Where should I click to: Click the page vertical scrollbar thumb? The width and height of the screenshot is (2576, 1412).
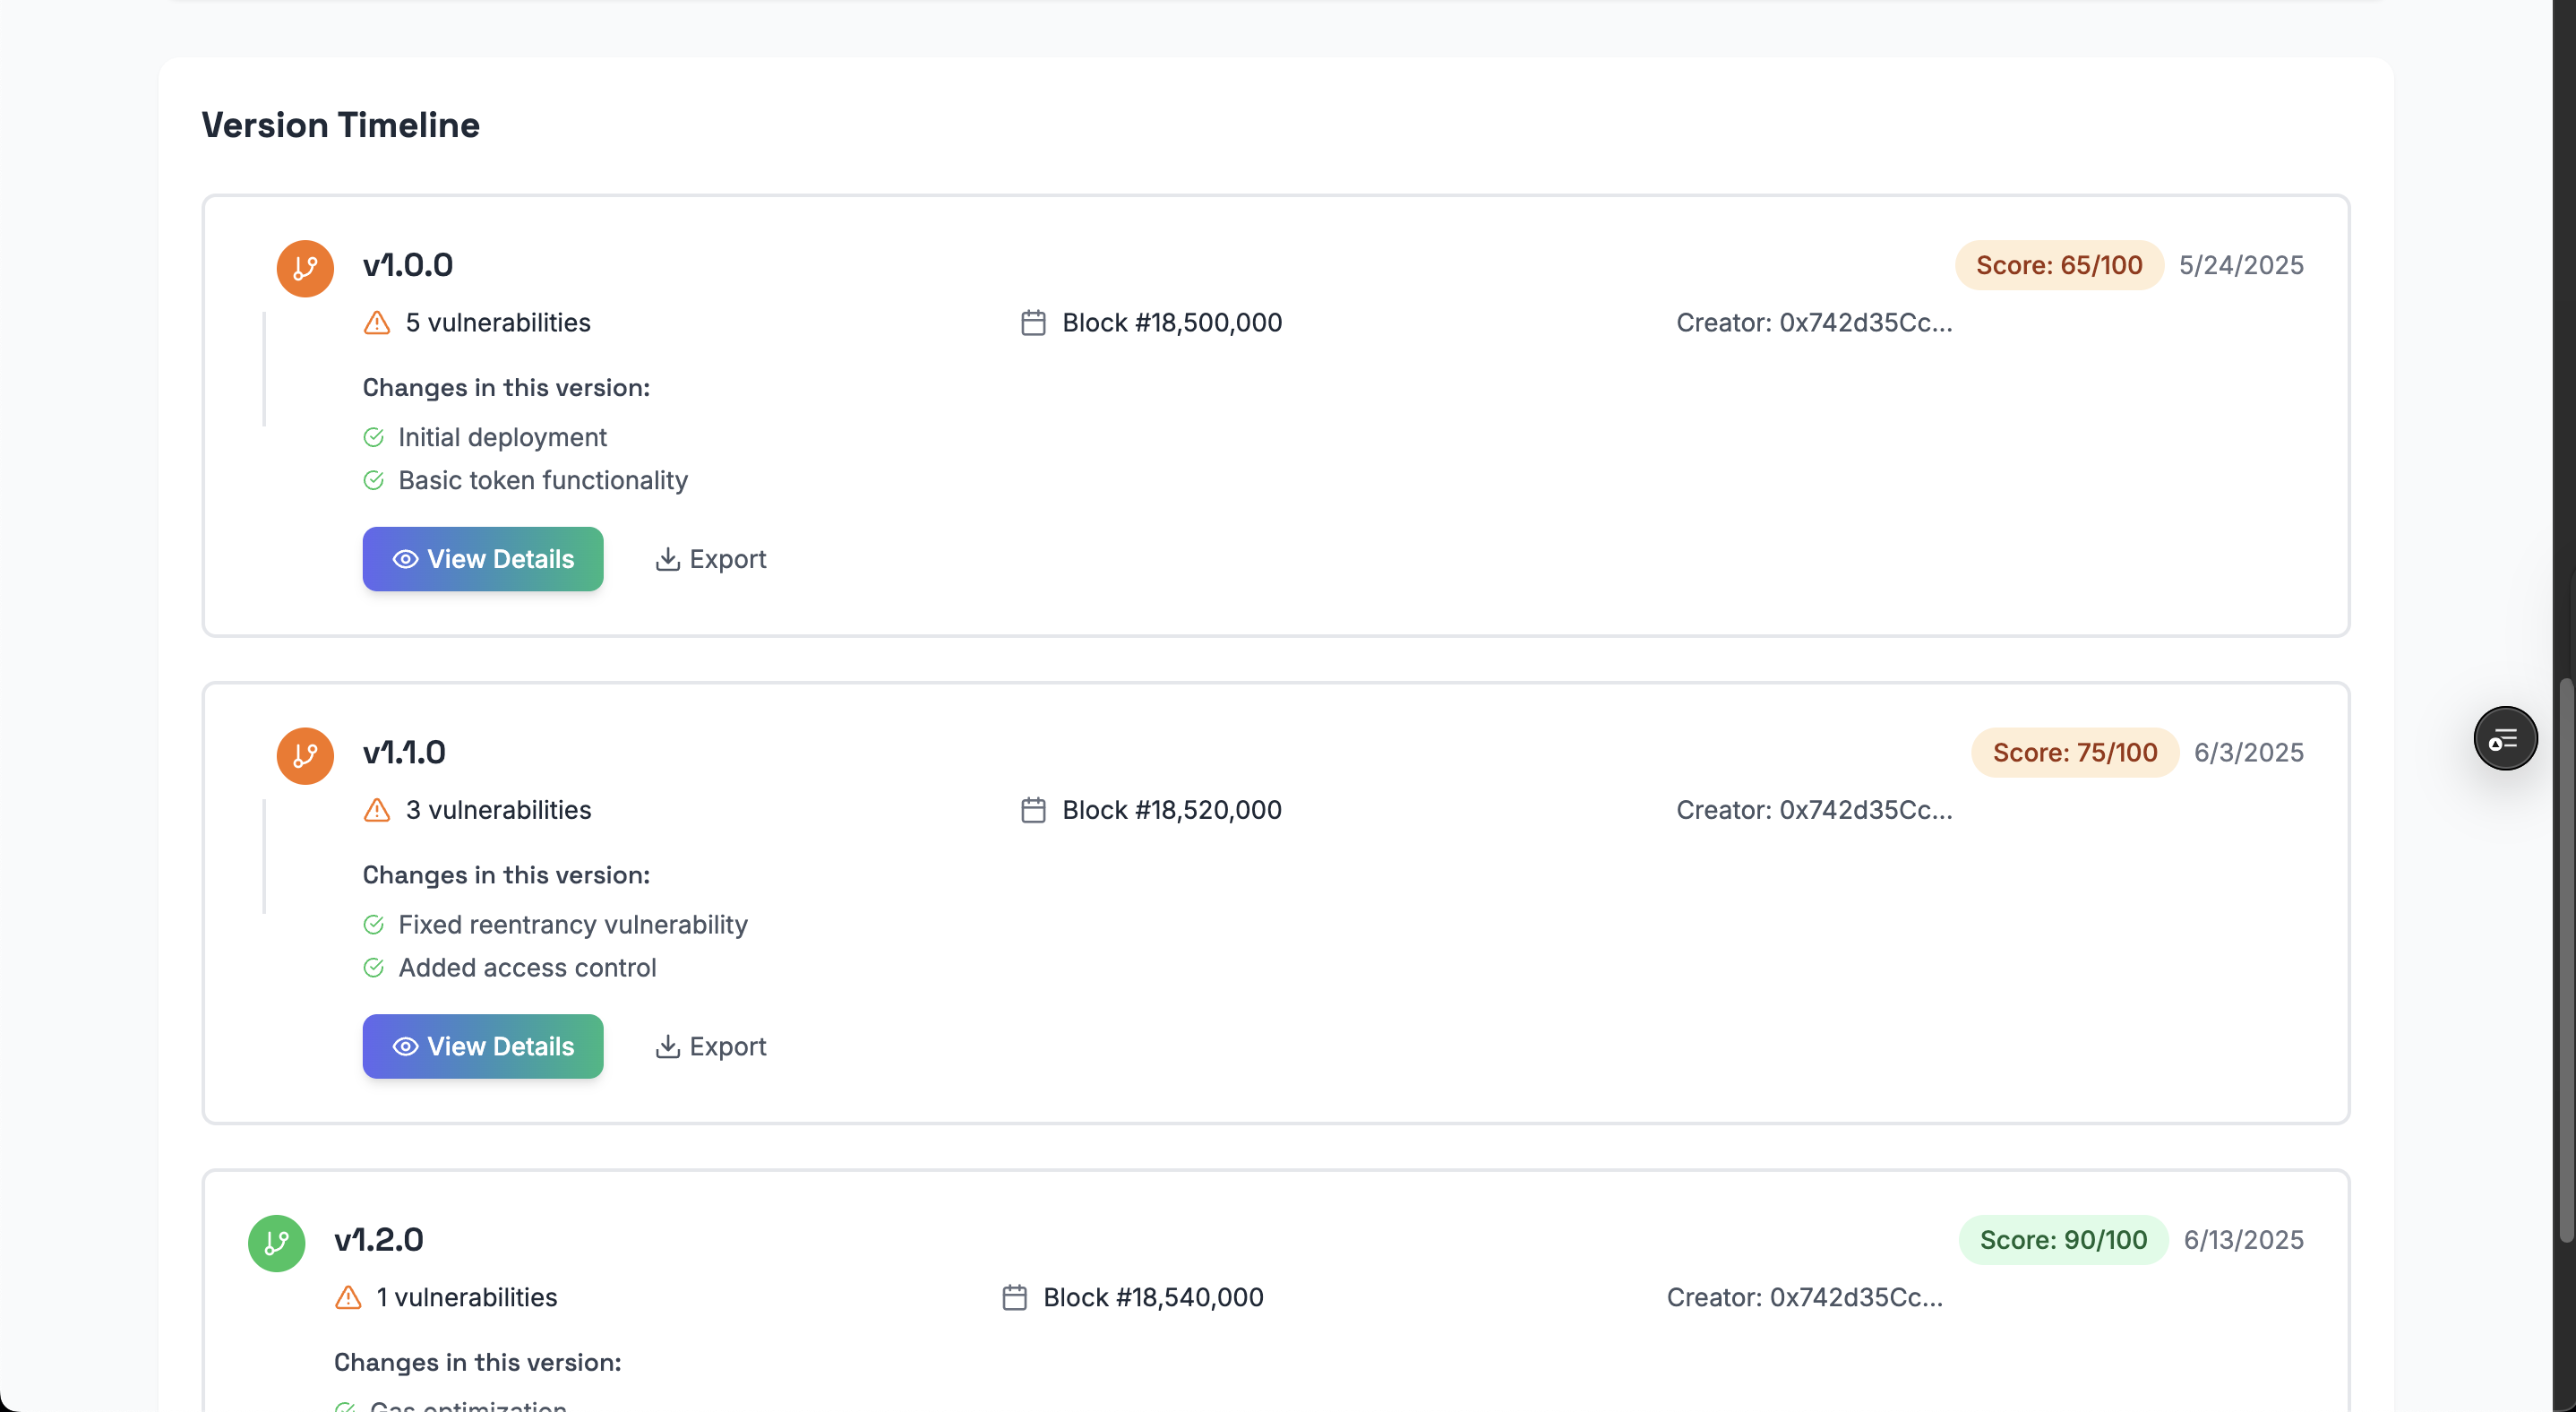(x=2566, y=960)
